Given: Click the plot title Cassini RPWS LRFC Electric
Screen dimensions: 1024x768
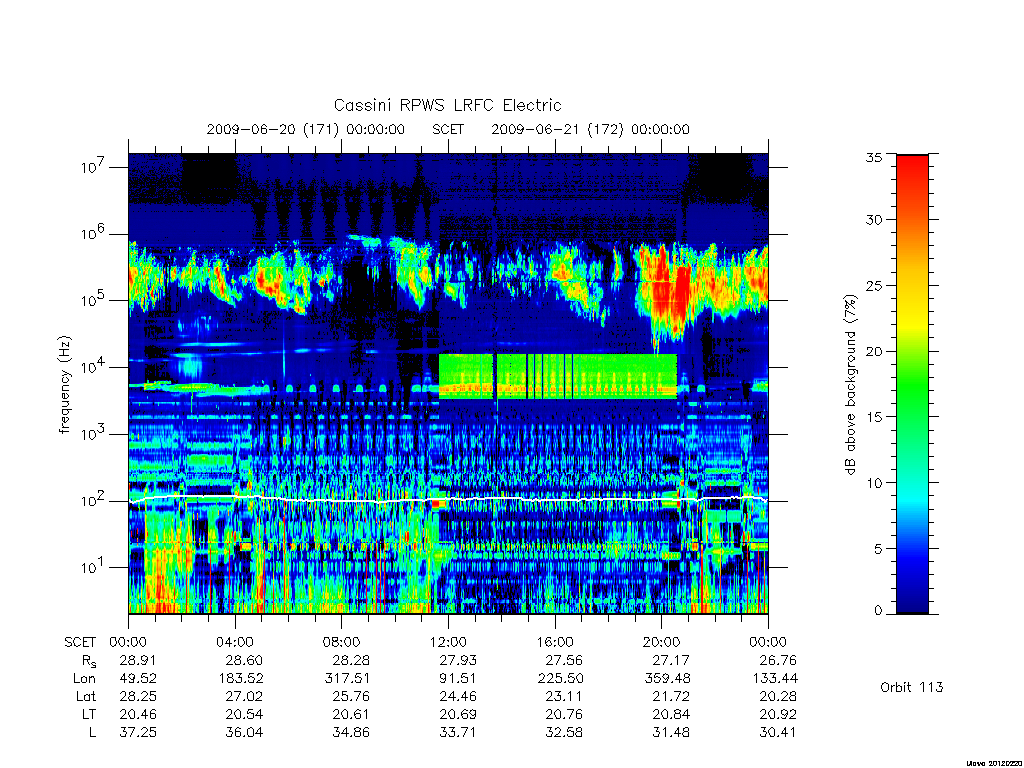Looking at the screenshot, I should tap(447, 105).
